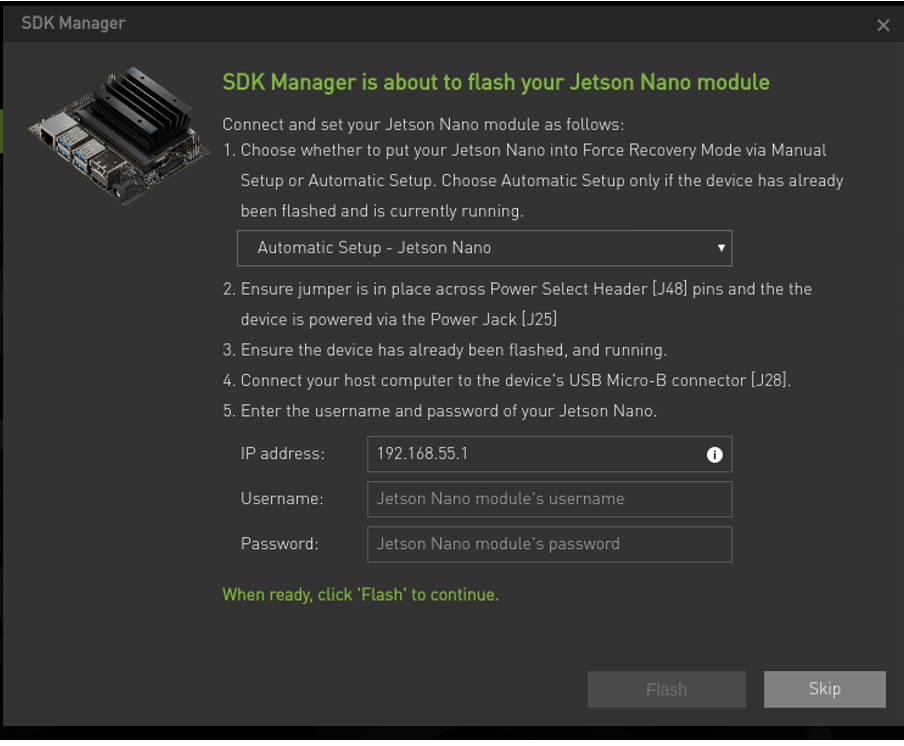Open the Automatic Setup - Jetson Nano dropdown
904x746 pixels.
(484, 248)
